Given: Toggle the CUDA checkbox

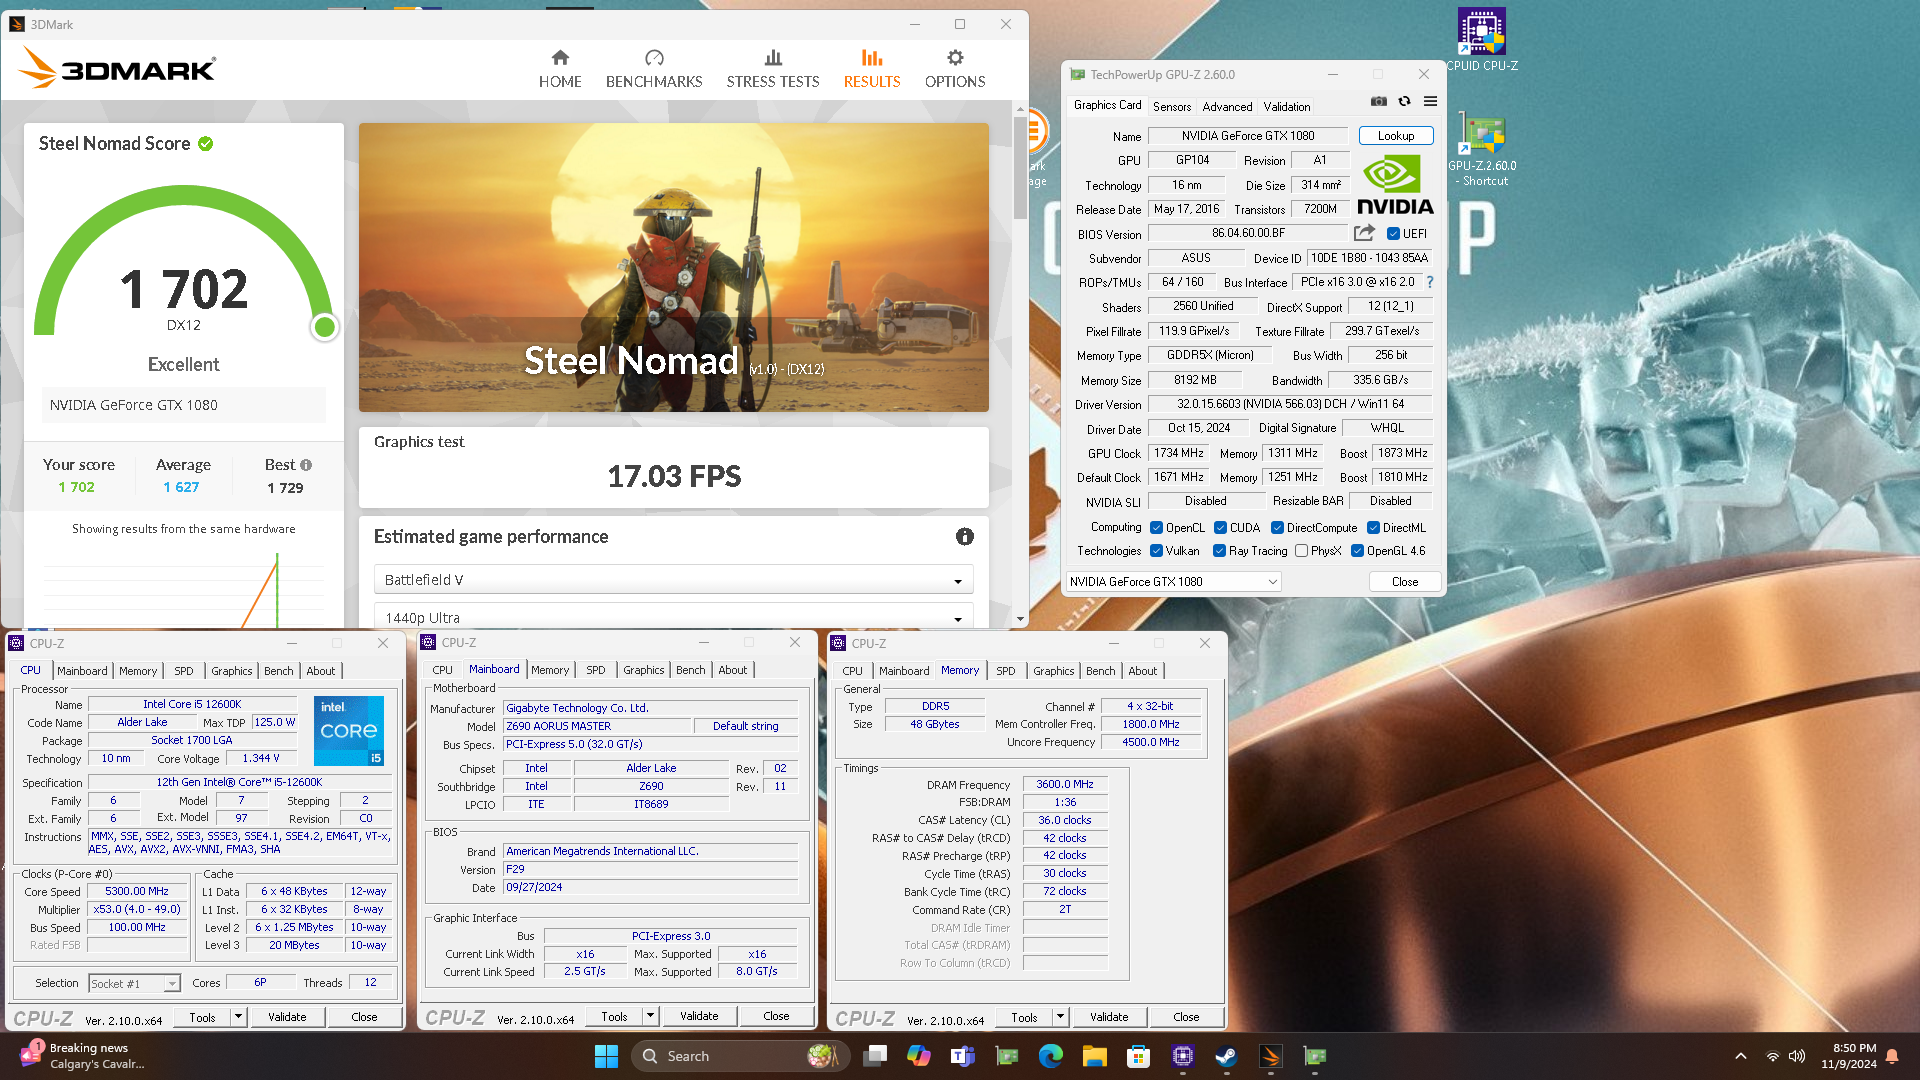Looking at the screenshot, I should pyautogui.click(x=1220, y=528).
